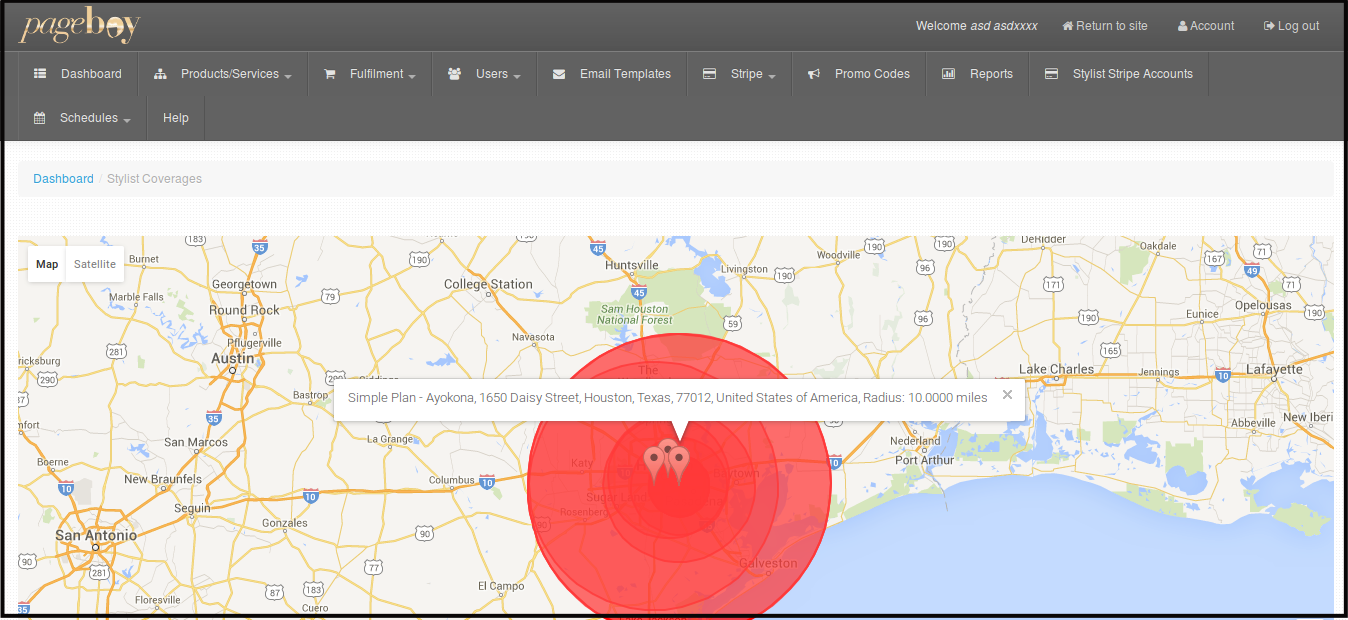Click the Huntsville map label
Screen dimensions: 1348x620
pyautogui.click(x=632, y=265)
